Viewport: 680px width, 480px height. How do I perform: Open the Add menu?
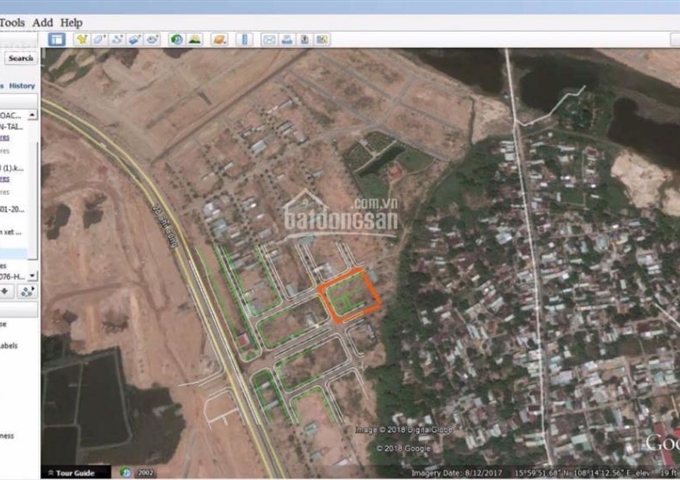(42, 22)
